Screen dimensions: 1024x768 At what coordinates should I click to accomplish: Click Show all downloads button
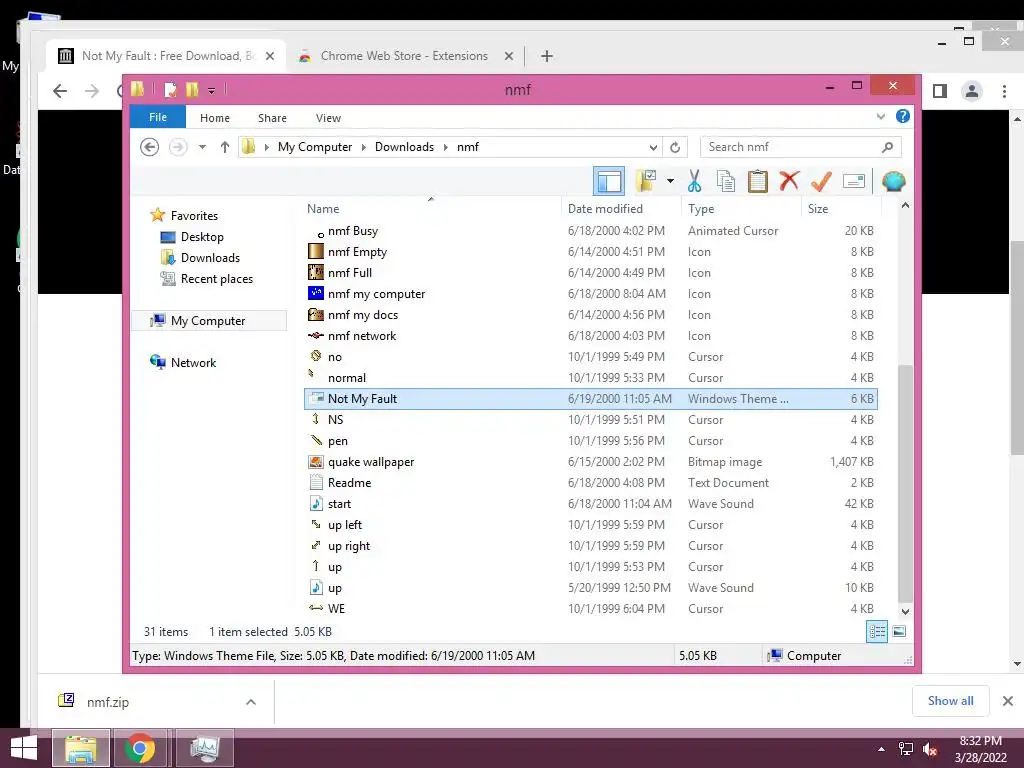pyautogui.click(x=950, y=701)
